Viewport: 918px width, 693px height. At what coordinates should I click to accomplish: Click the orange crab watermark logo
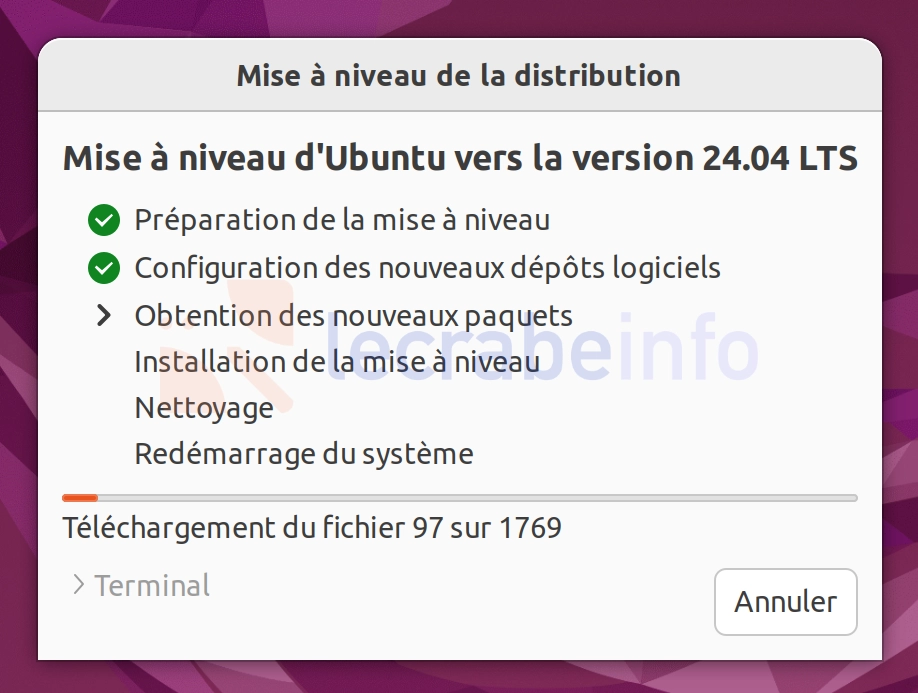(228, 345)
